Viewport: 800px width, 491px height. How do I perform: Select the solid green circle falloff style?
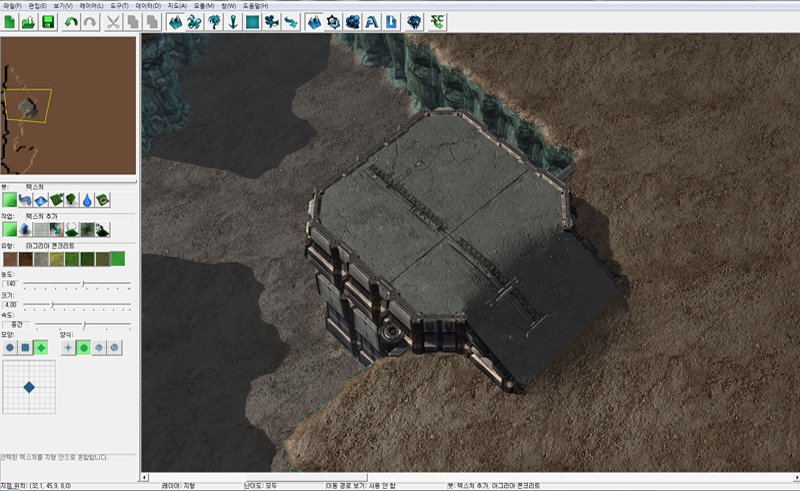[84, 348]
